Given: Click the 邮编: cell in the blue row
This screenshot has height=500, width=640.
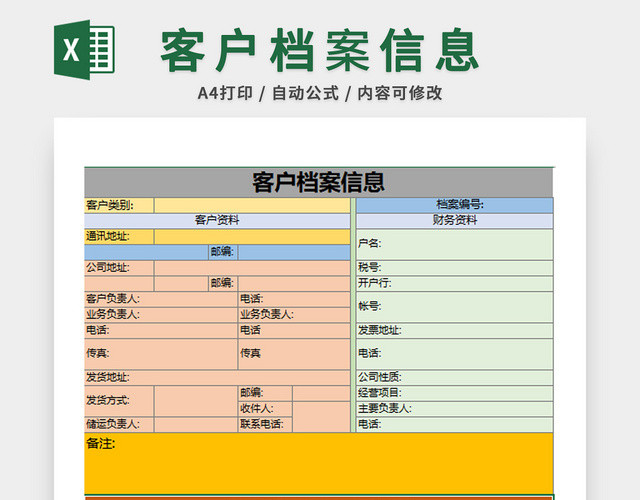Looking at the screenshot, I should pyautogui.click(x=223, y=252).
